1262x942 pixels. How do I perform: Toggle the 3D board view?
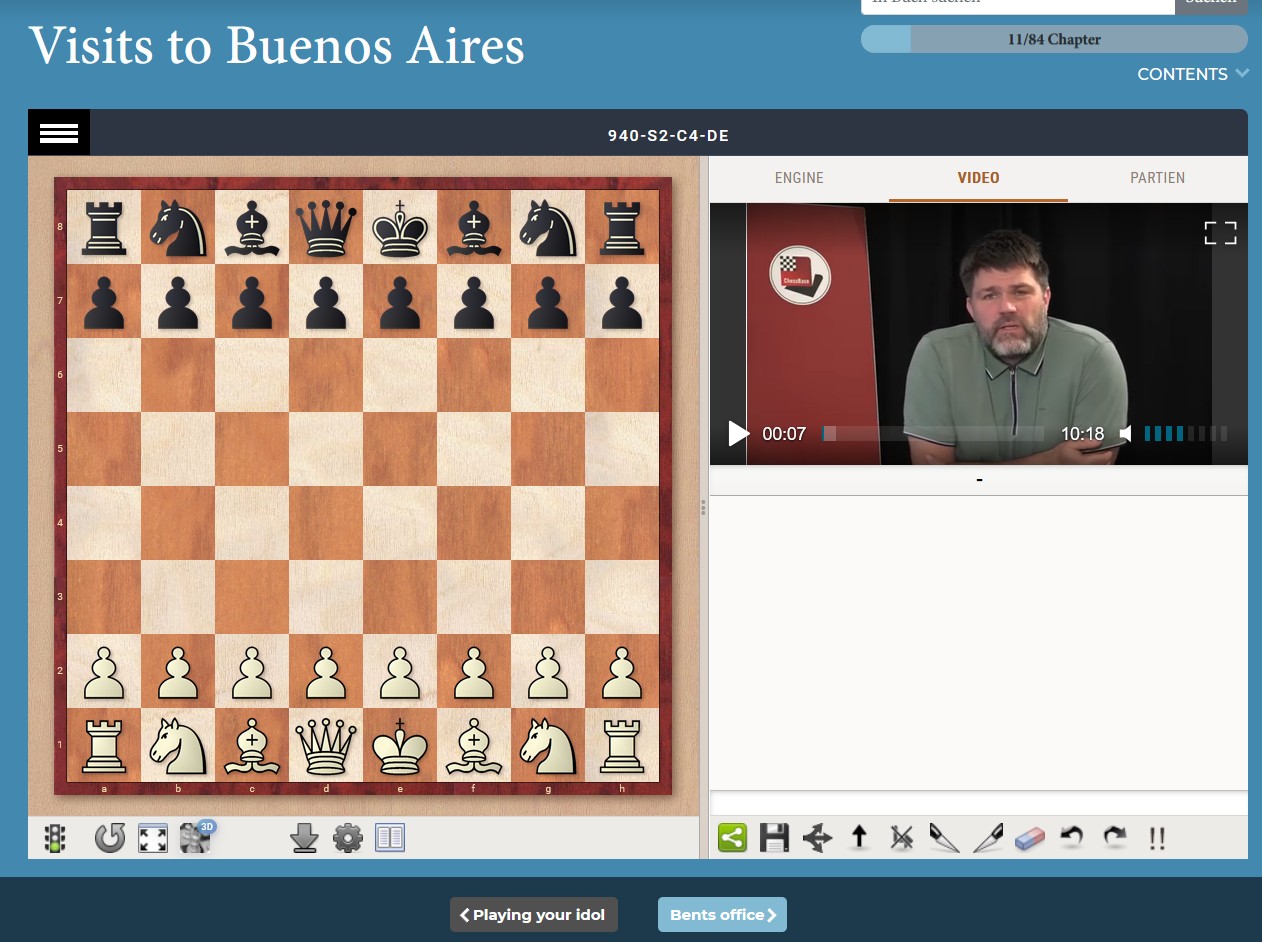[197, 837]
